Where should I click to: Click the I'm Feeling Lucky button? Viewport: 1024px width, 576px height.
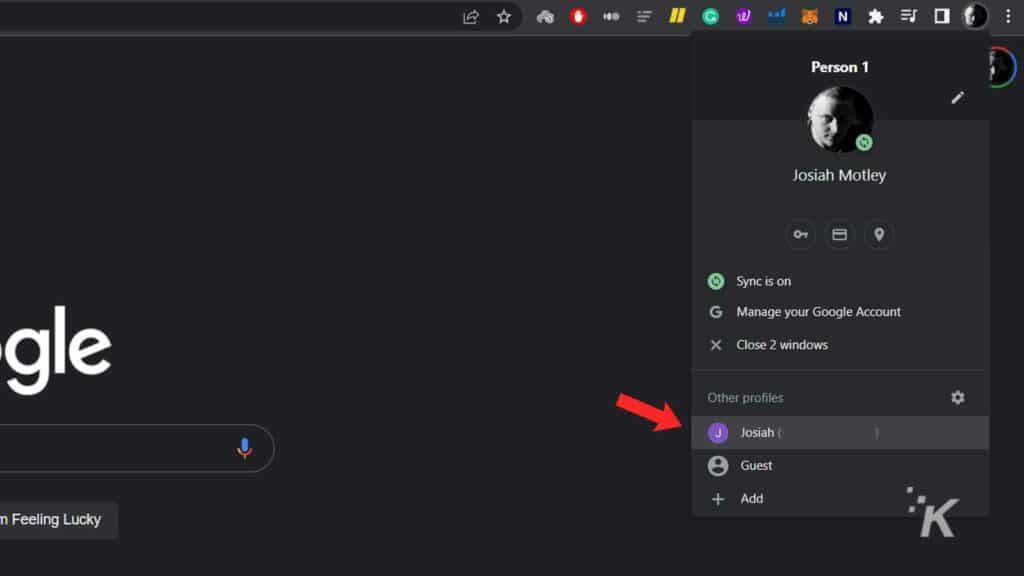tap(57, 520)
